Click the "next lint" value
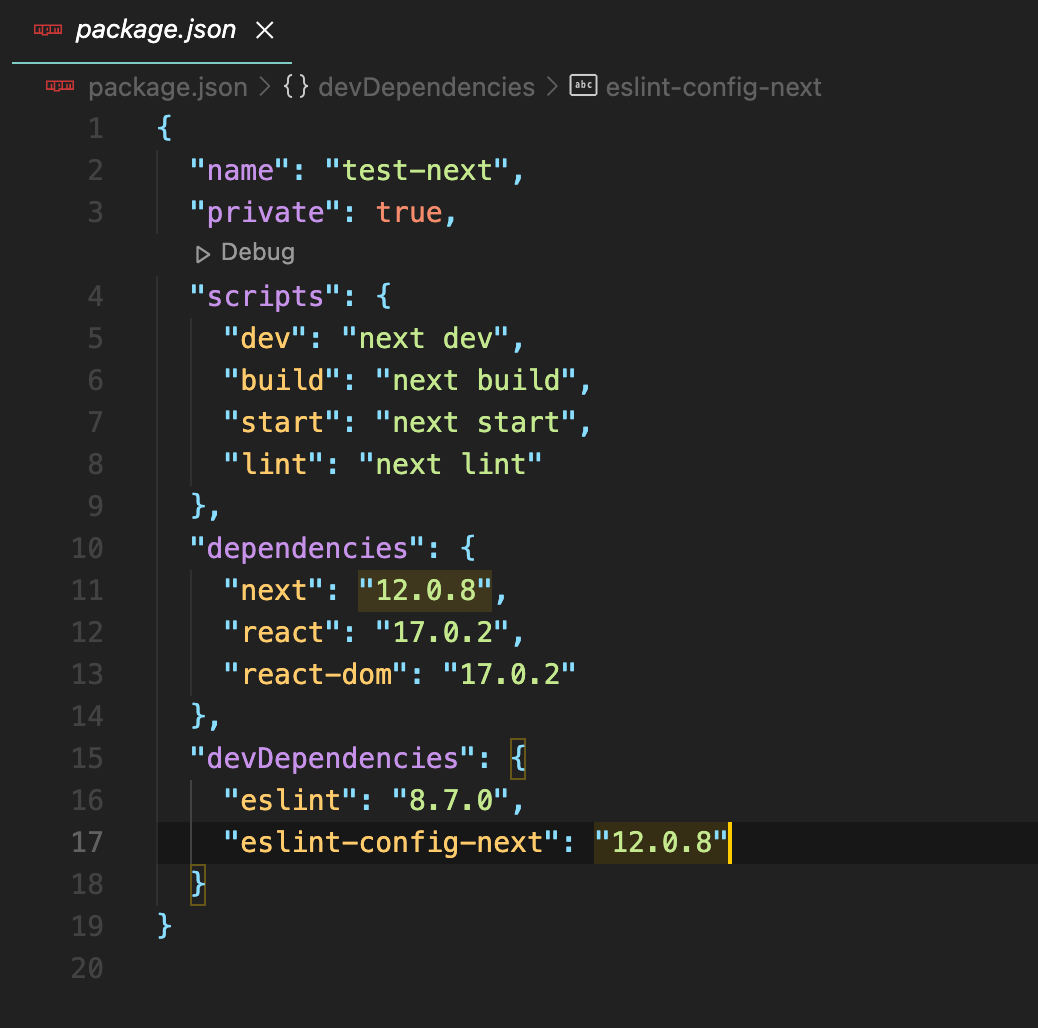The height and width of the screenshot is (1028, 1038). 450,464
